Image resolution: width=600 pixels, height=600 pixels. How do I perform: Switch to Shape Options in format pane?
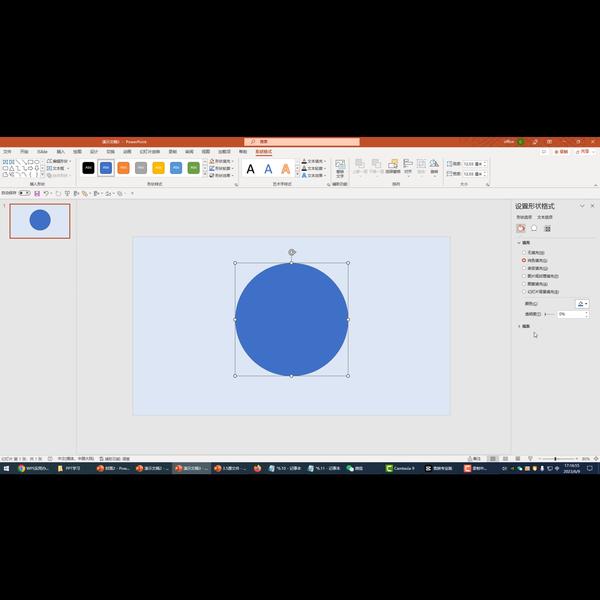tap(524, 217)
